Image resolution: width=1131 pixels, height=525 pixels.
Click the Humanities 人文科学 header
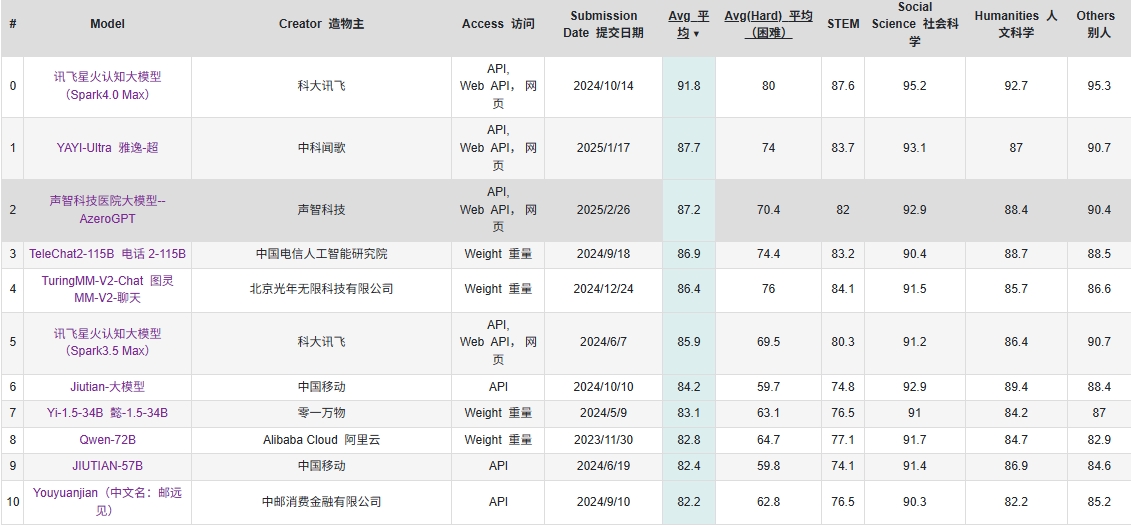click(1016, 25)
